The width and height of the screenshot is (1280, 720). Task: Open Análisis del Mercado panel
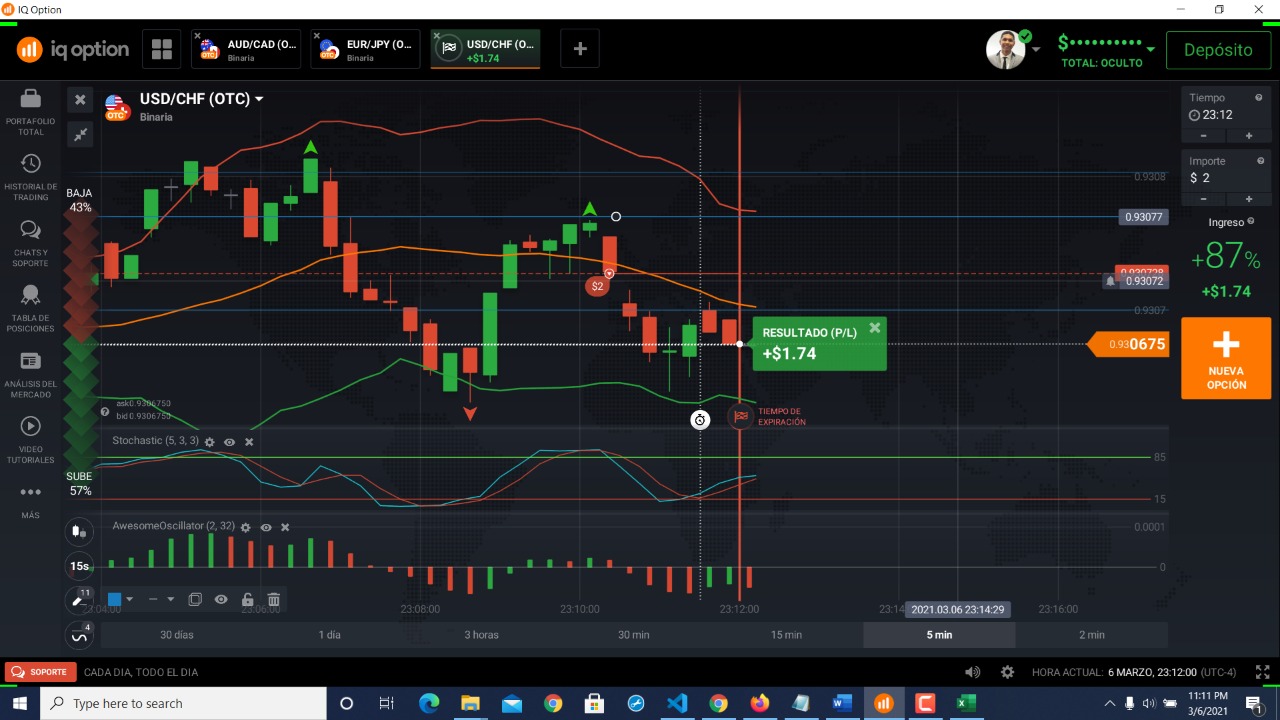coord(30,374)
